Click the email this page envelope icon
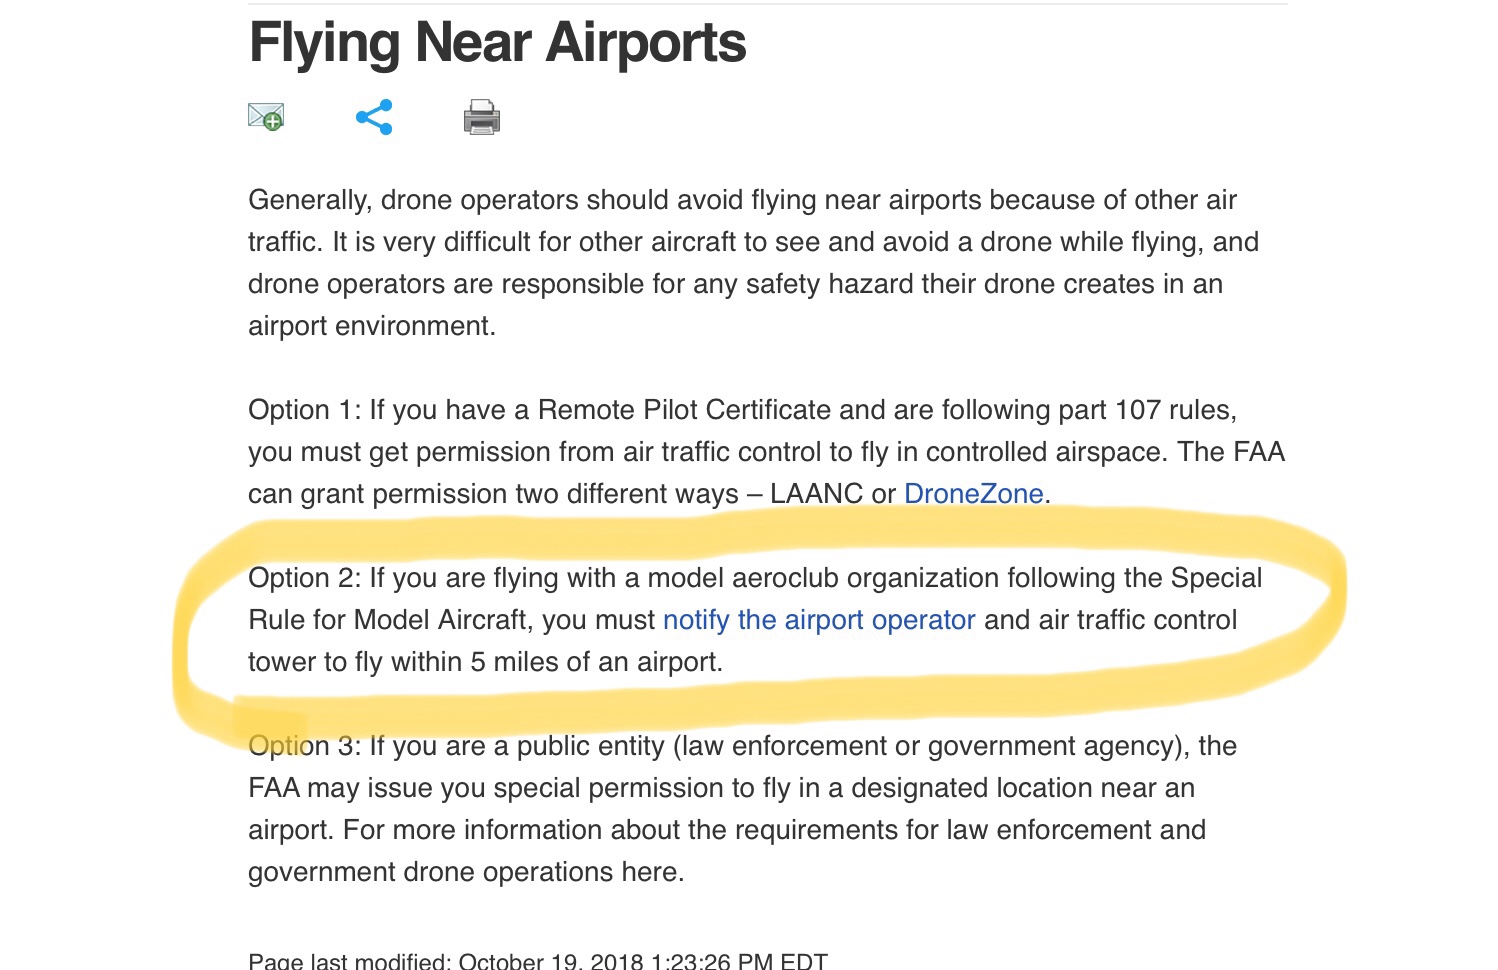1498x970 pixels. [266, 117]
